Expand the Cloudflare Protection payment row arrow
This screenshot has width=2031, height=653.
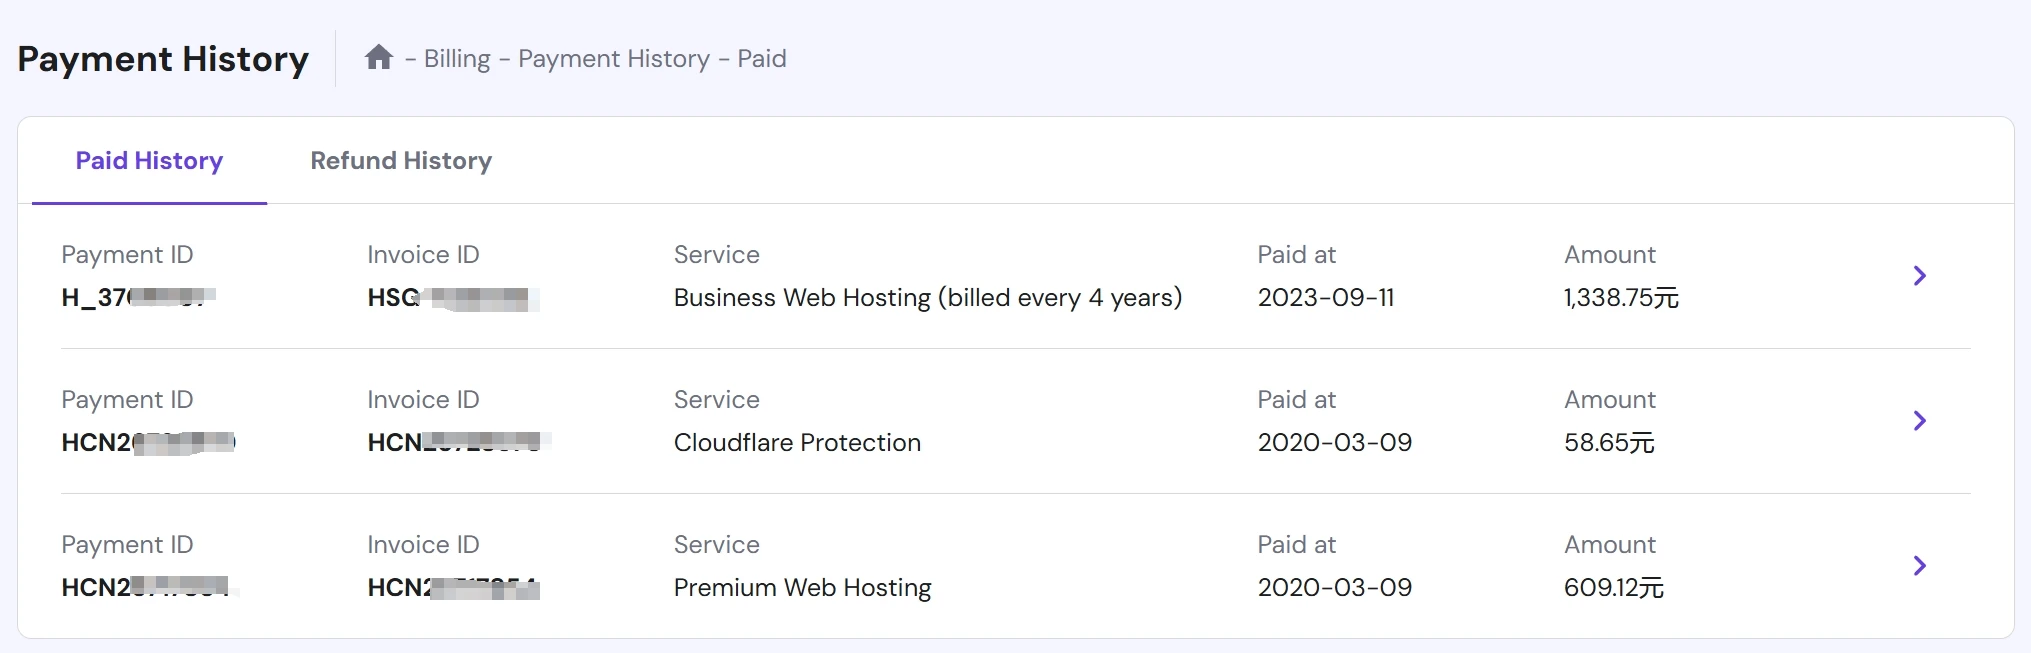[1919, 421]
